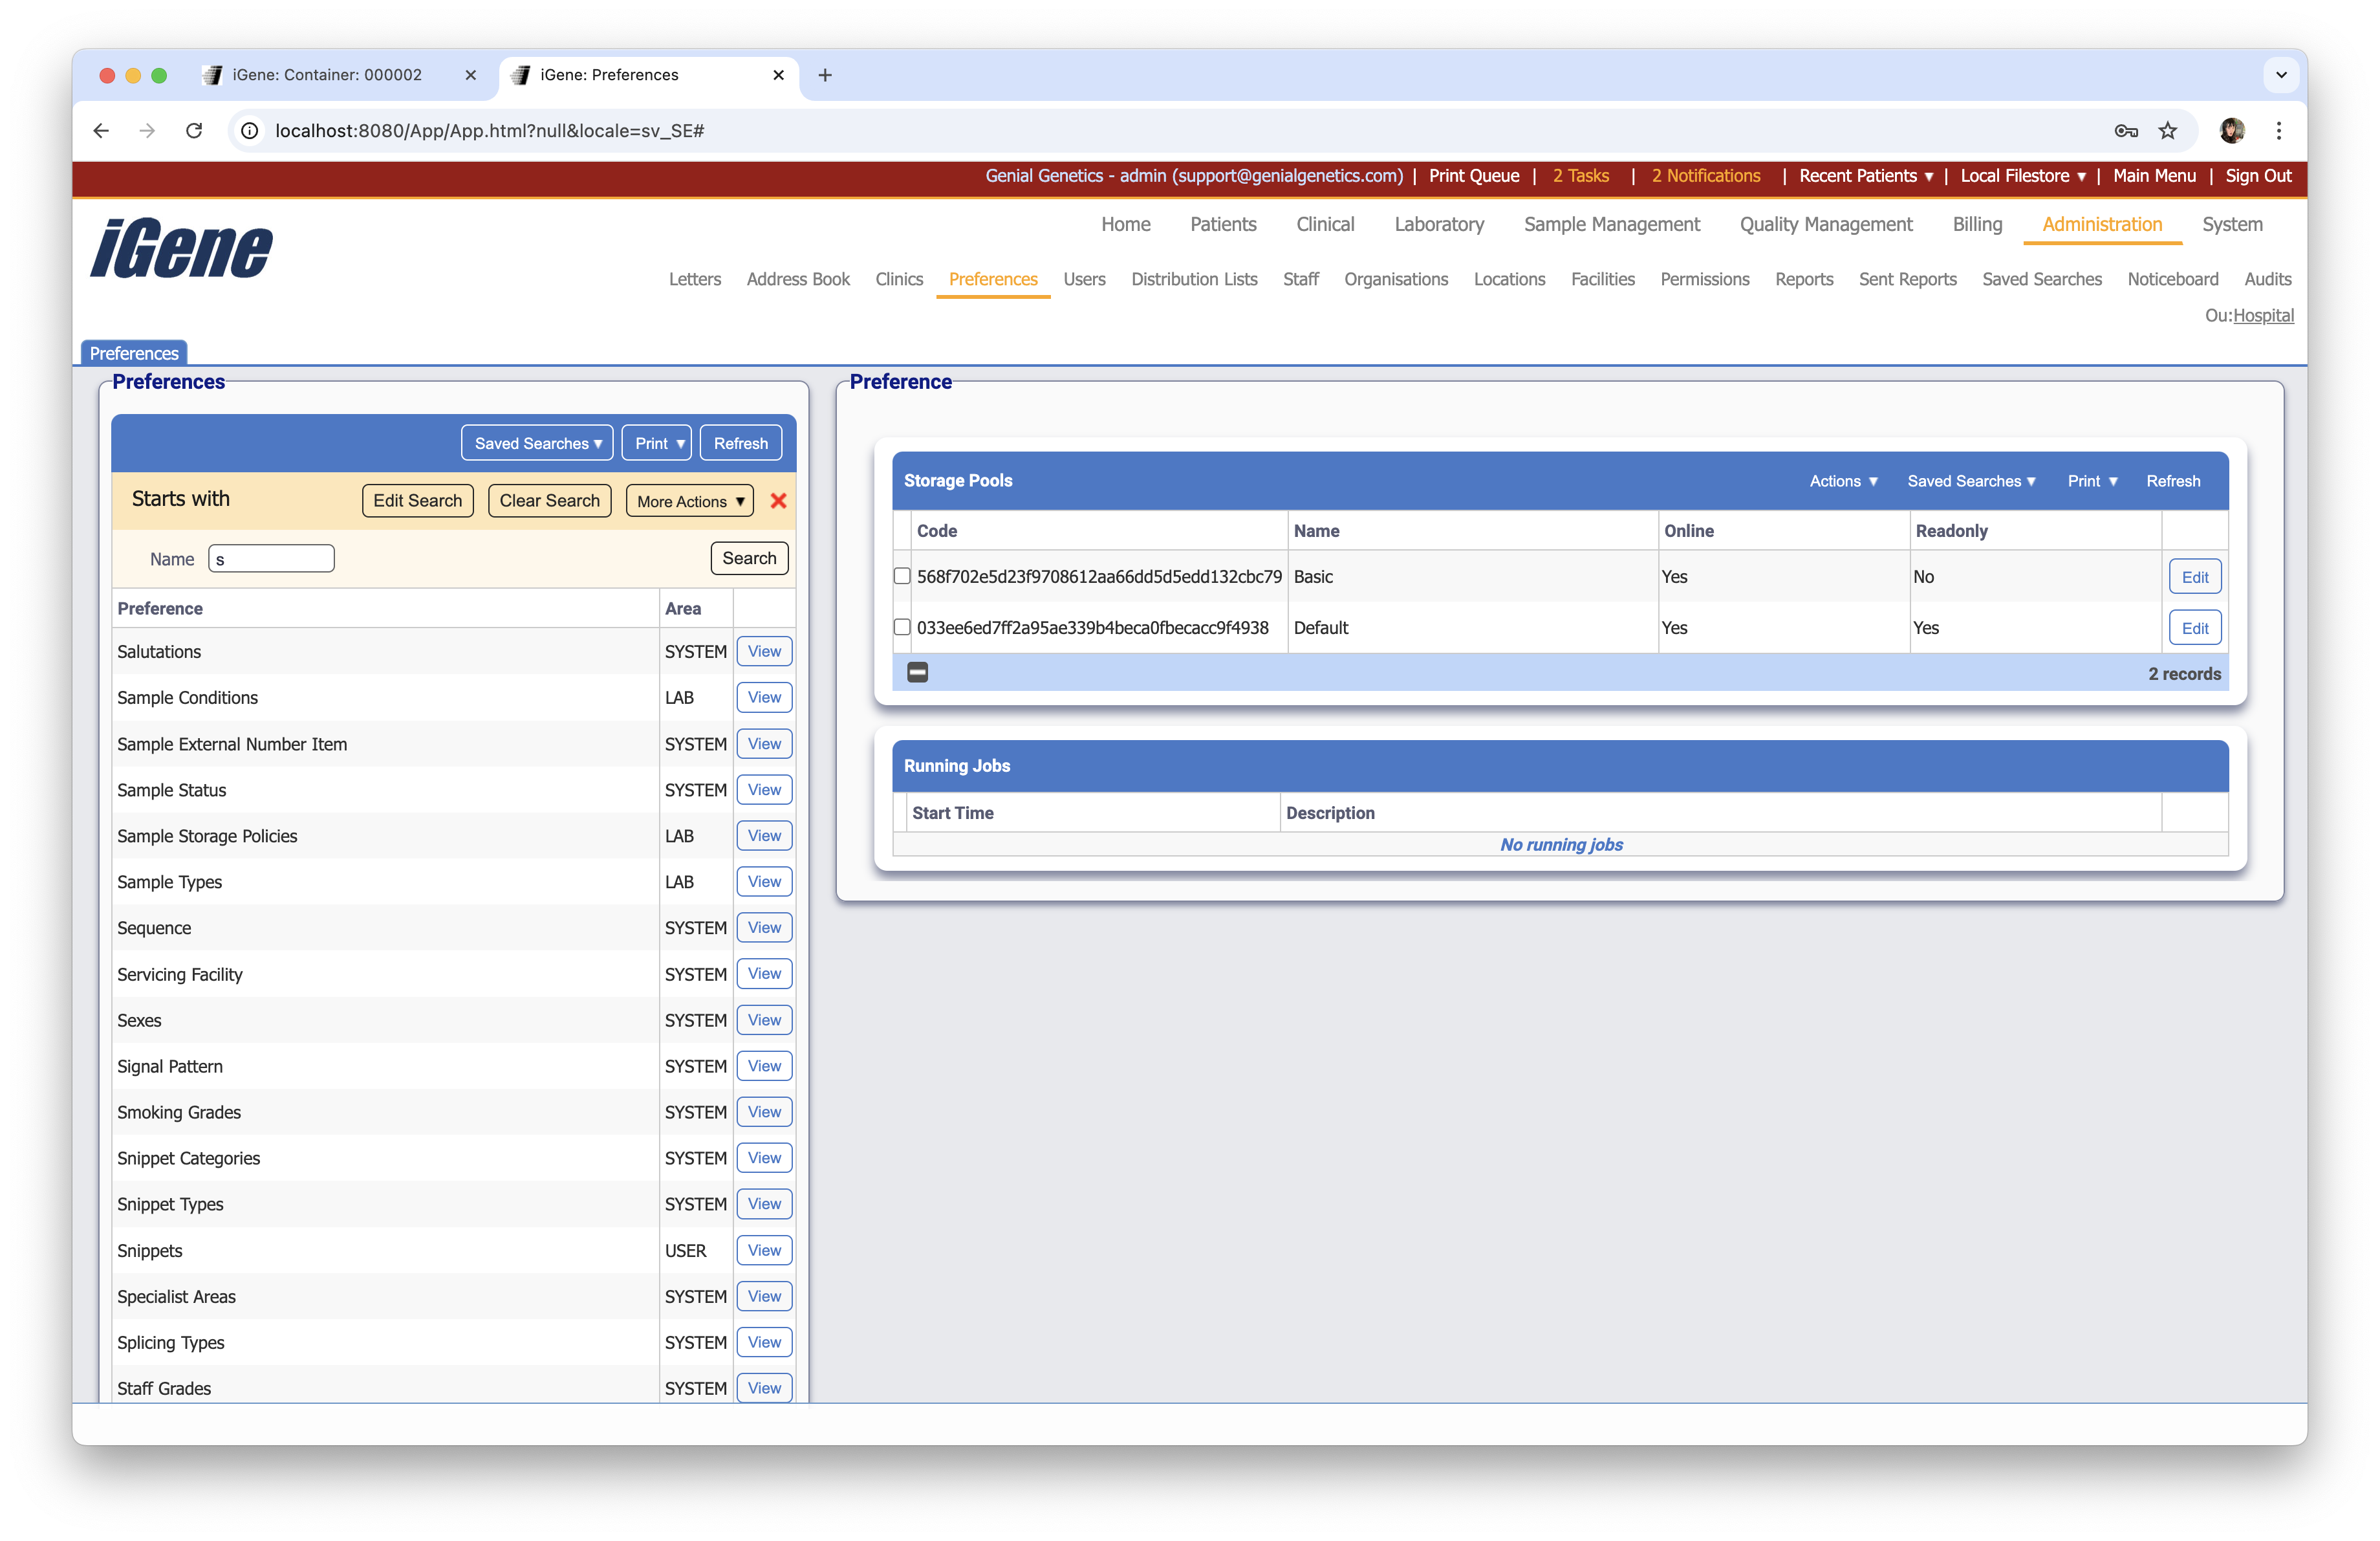Click the red X to remove search
The image size is (2380, 1541).
tap(778, 501)
